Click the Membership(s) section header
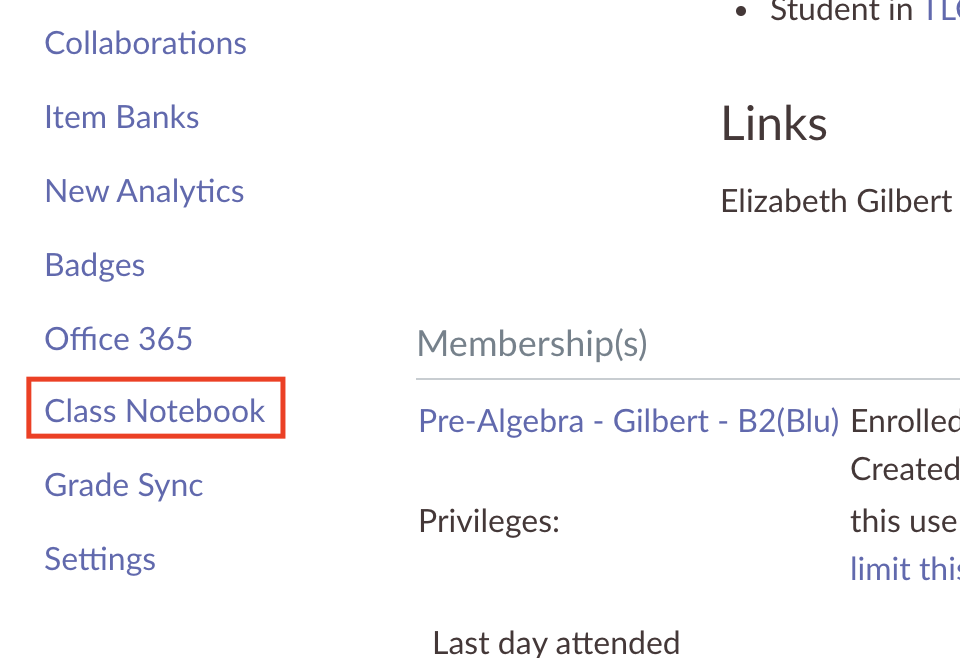Screen dimensions: 960x658 (x=532, y=343)
